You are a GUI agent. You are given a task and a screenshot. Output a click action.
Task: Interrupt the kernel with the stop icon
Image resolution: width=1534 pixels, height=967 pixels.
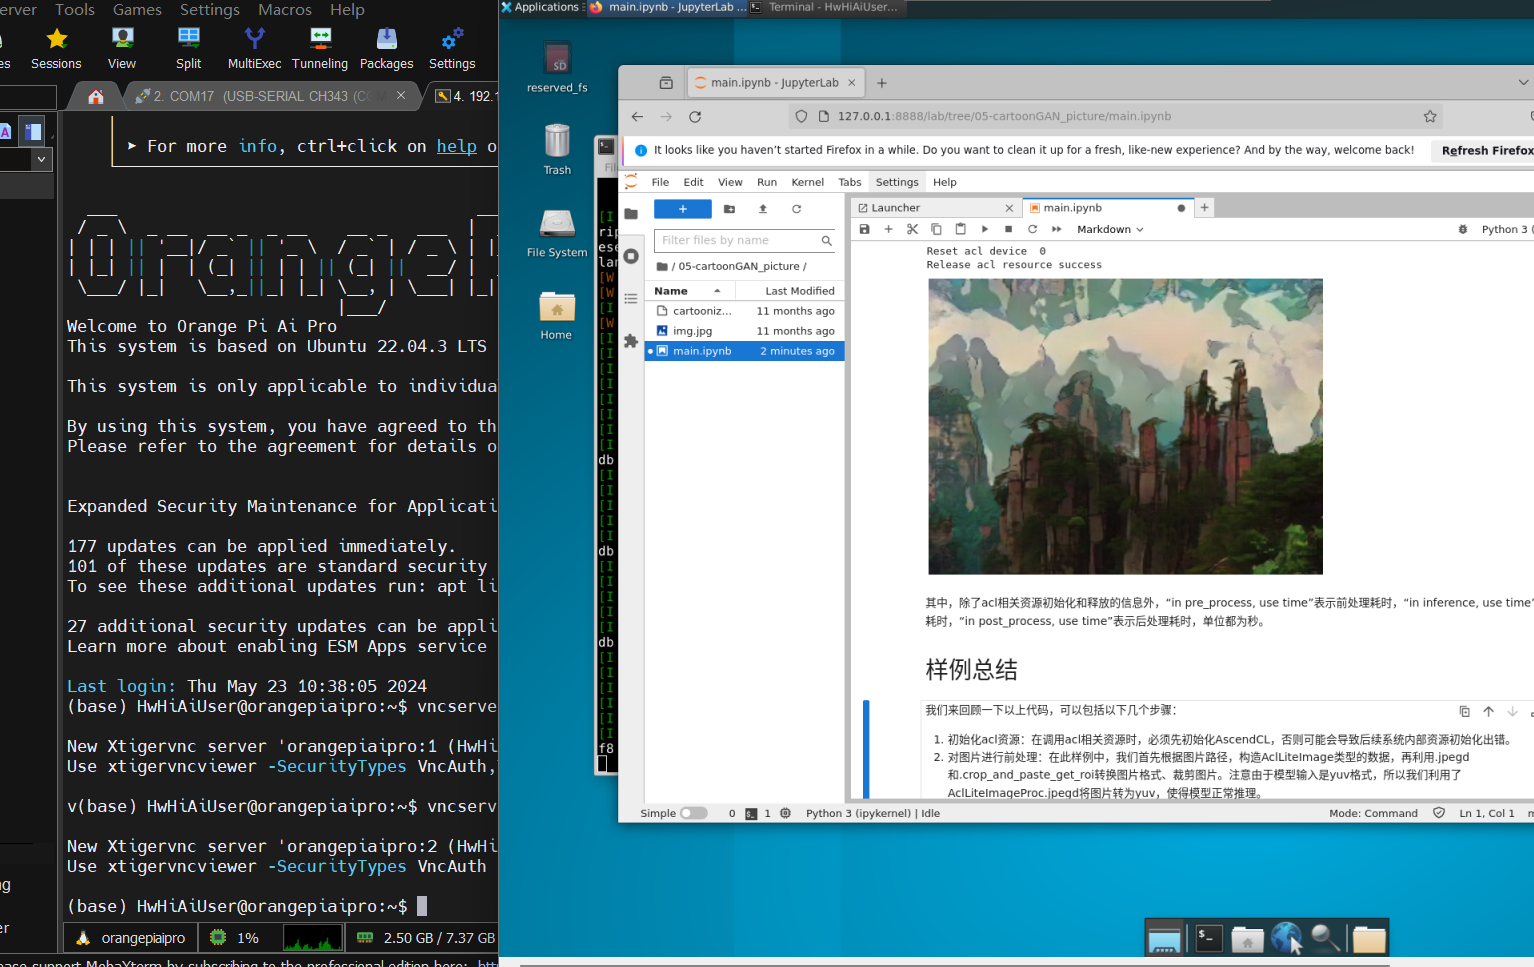pos(1008,229)
